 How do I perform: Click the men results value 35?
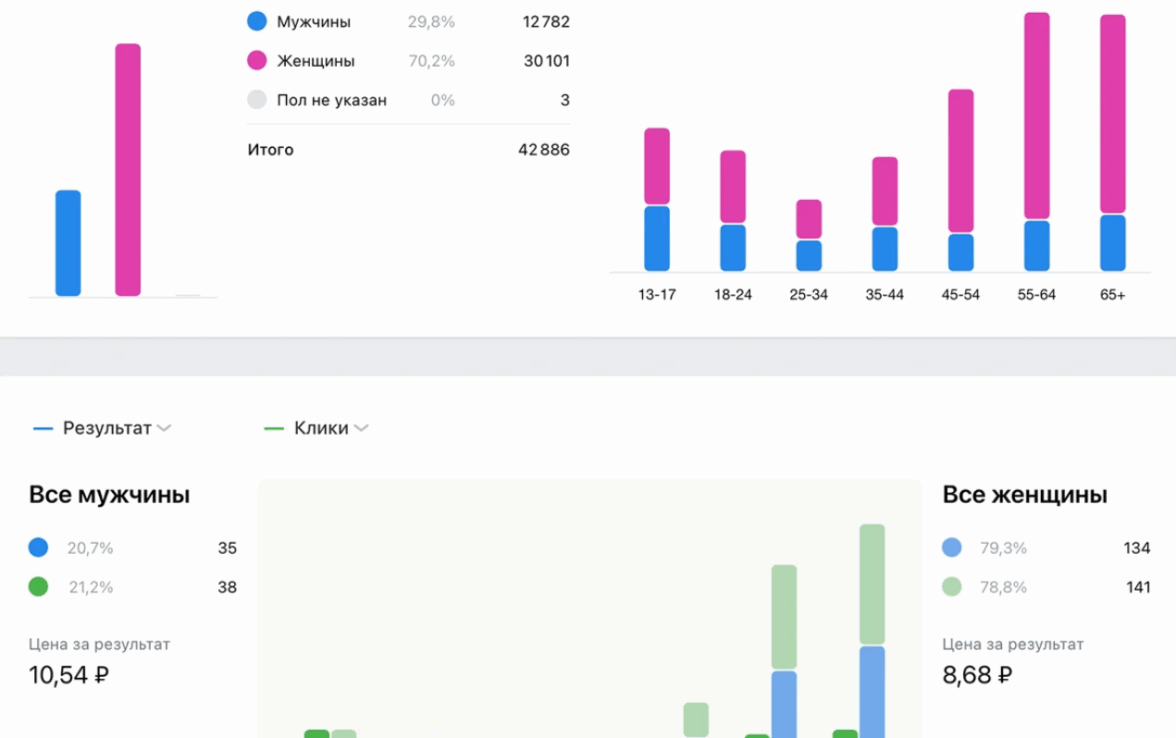tap(227, 548)
